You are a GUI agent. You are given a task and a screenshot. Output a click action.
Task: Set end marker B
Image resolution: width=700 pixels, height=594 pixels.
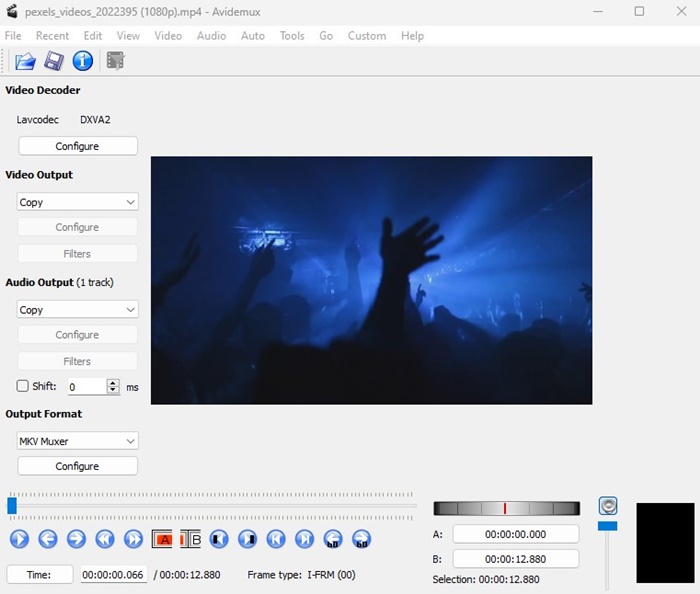[191, 539]
